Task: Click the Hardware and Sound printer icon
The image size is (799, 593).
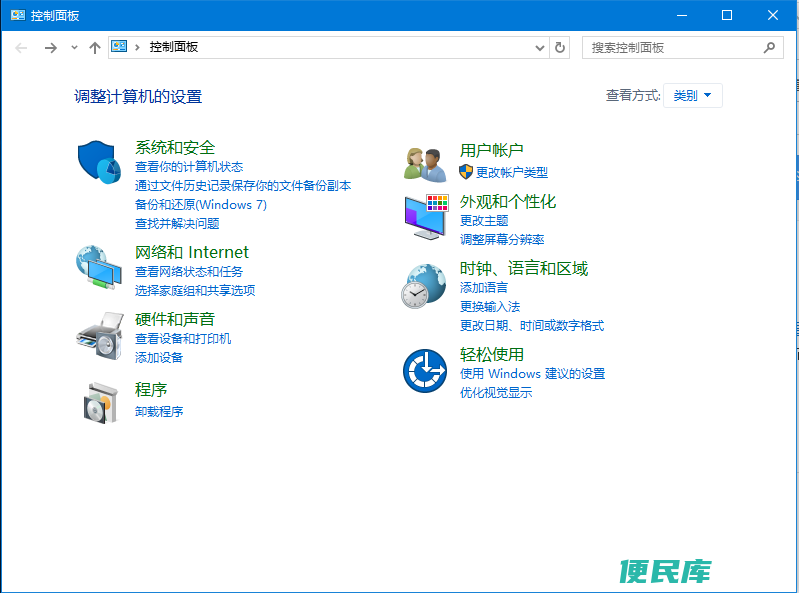Action: (100, 336)
